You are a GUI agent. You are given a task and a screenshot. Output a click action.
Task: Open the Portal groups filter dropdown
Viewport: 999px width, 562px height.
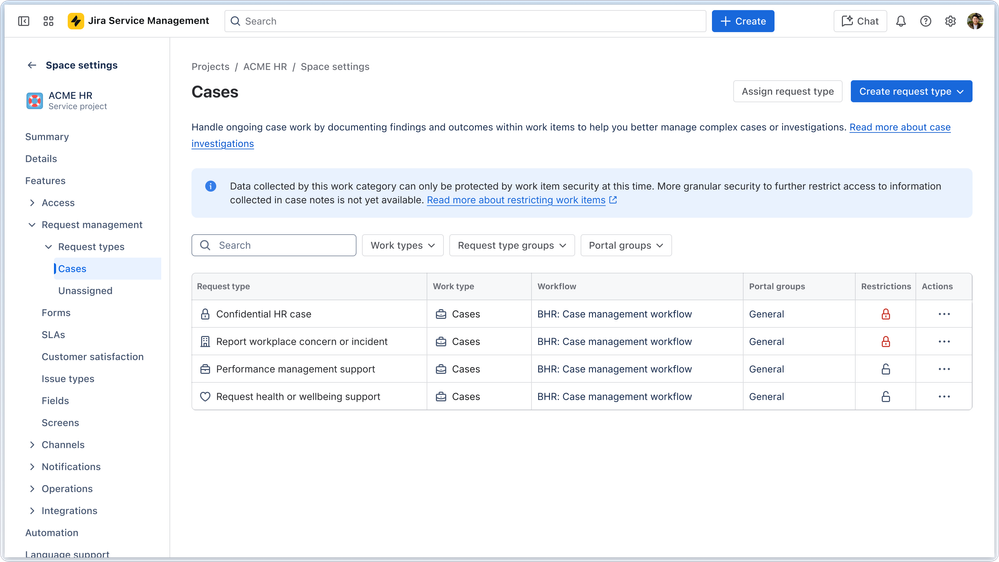tap(626, 245)
